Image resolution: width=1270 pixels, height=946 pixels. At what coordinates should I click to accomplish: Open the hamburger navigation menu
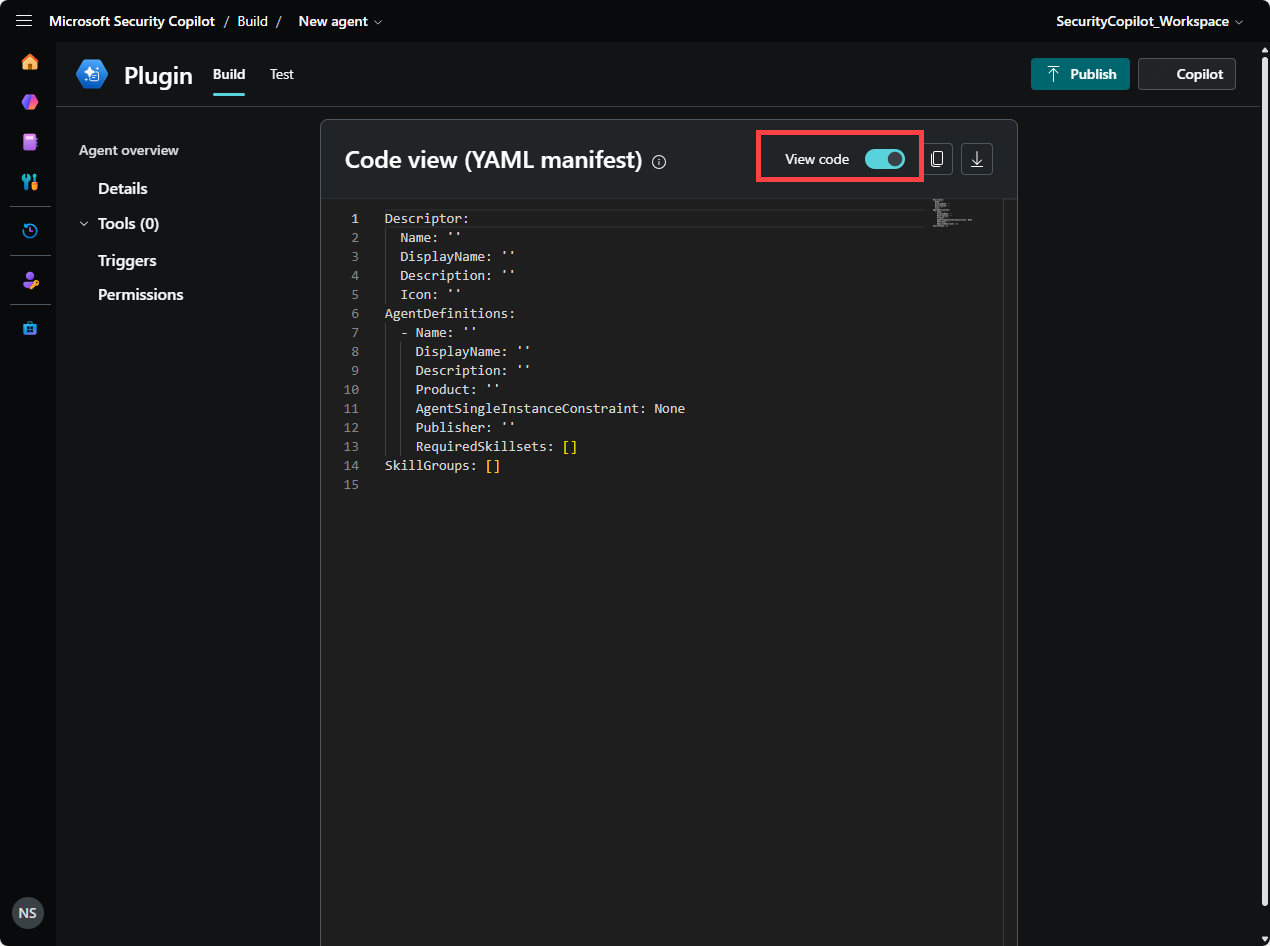(24, 21)
